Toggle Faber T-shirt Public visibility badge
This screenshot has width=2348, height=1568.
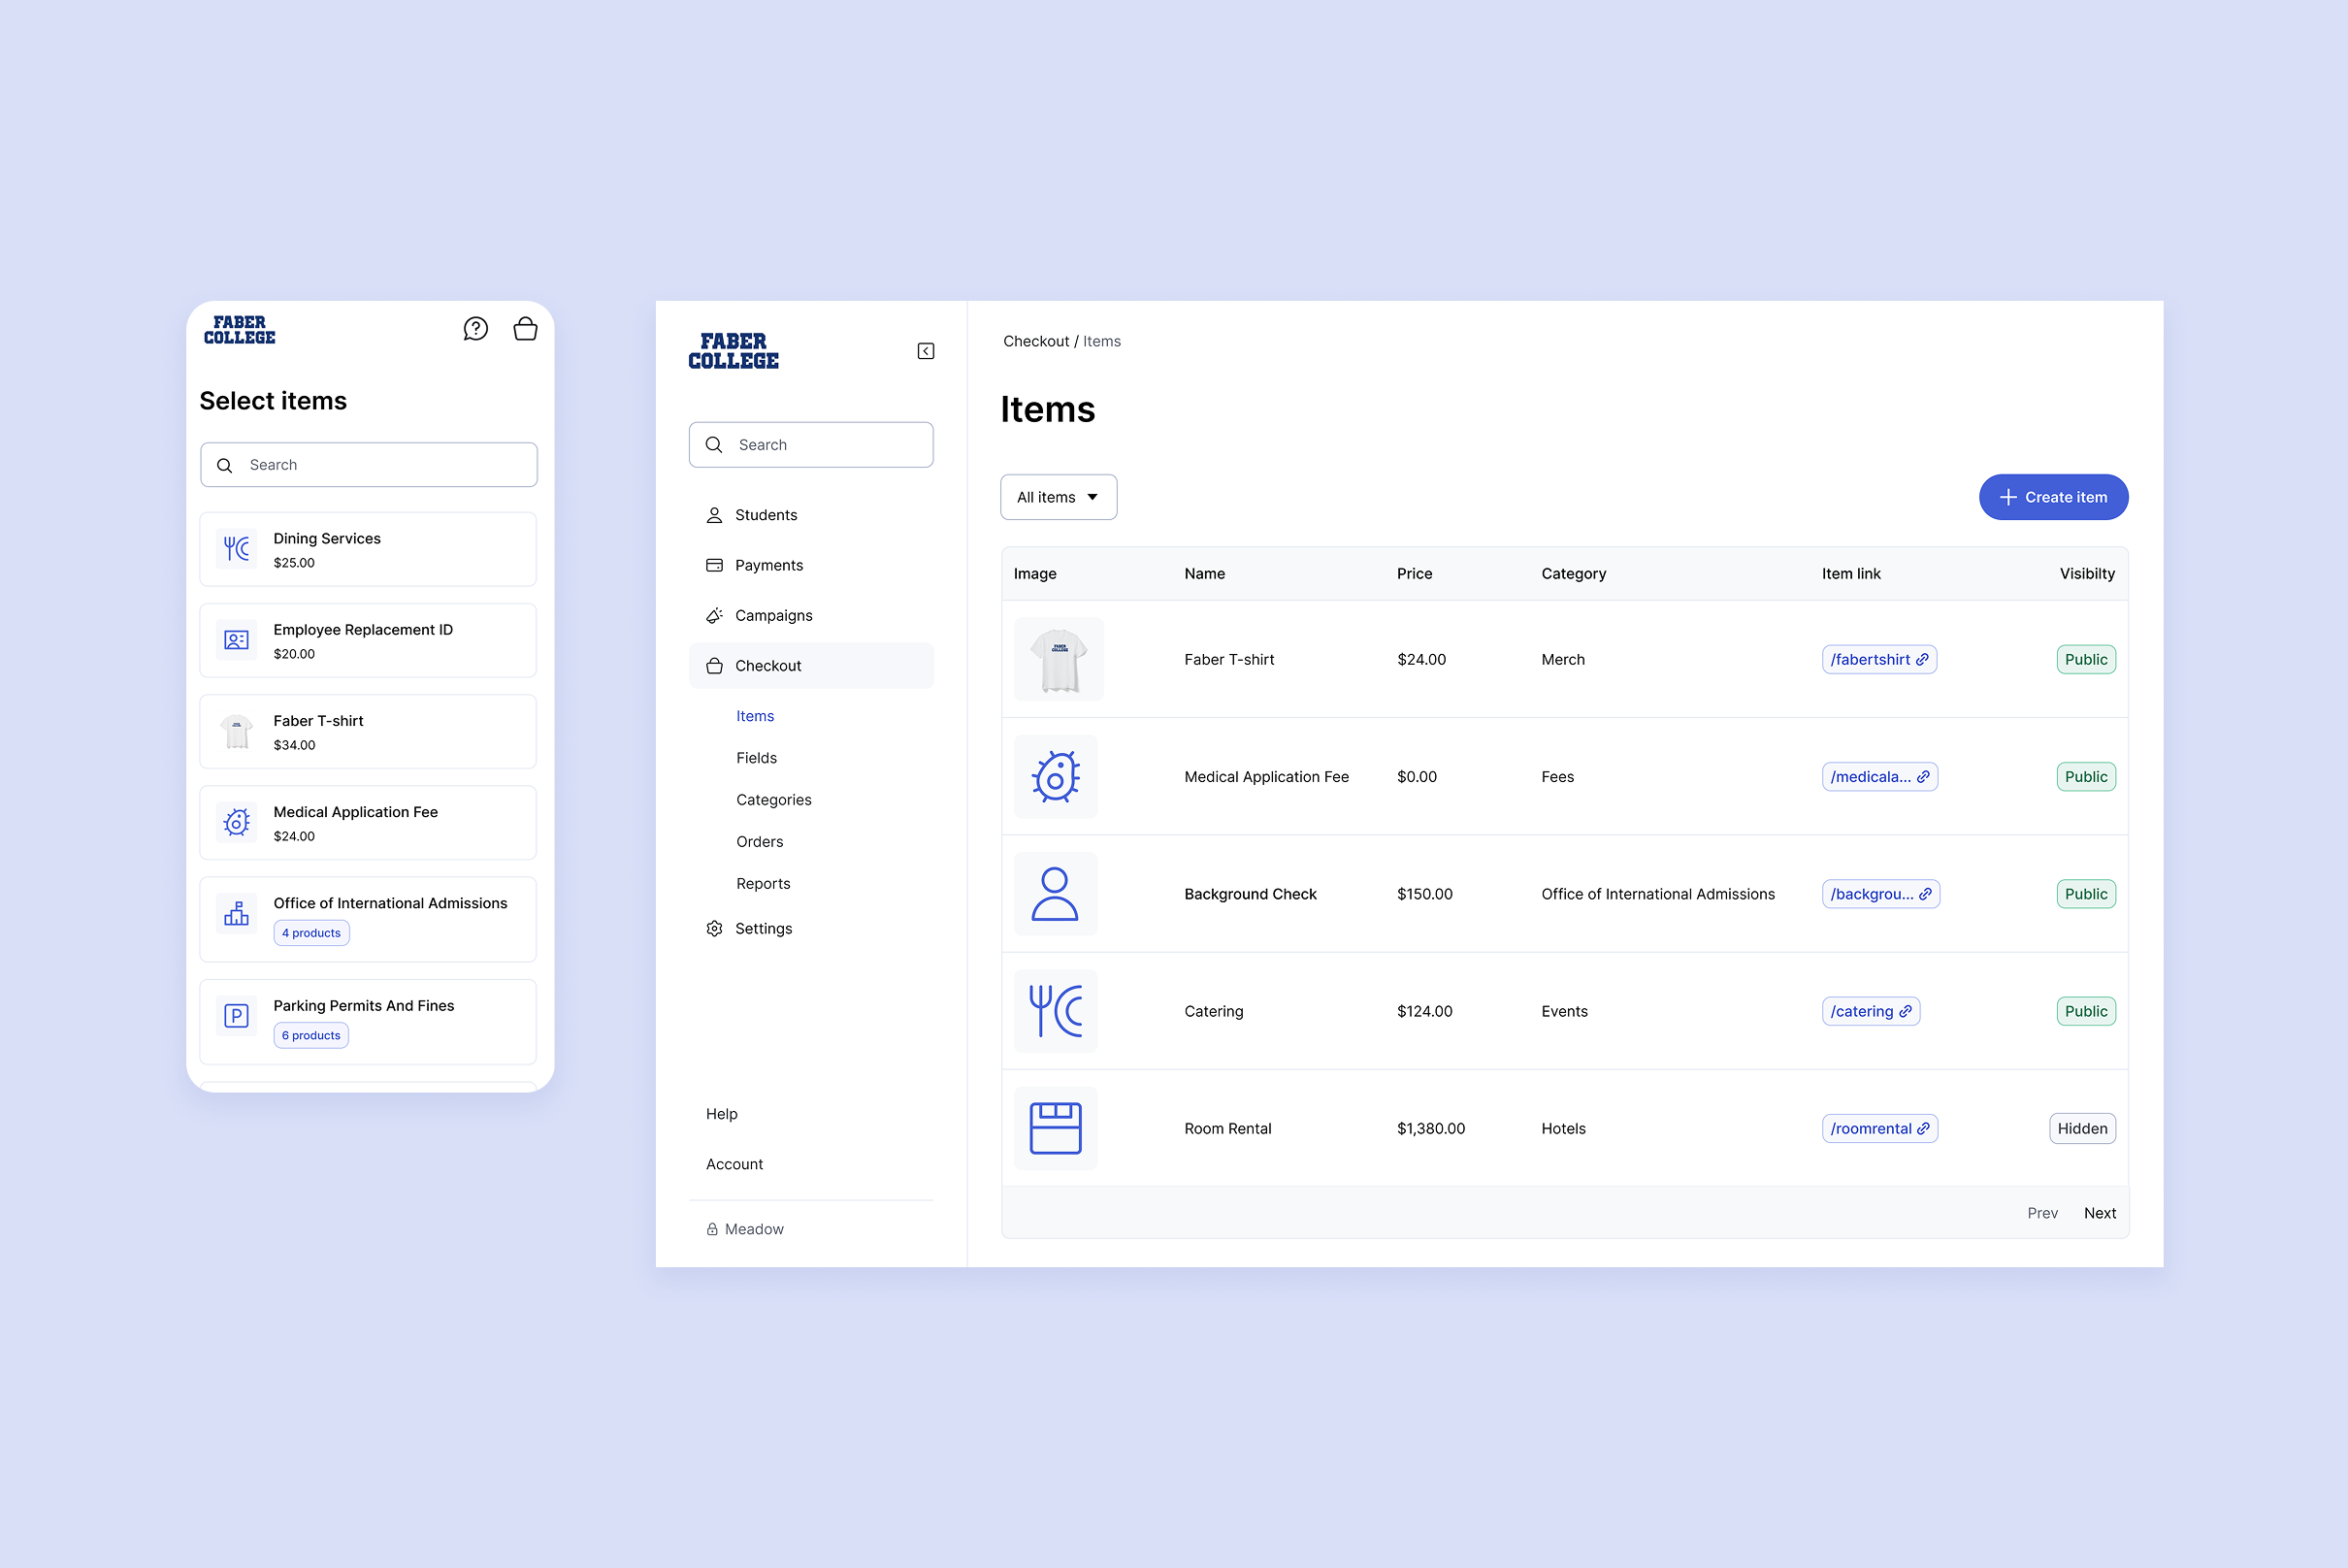point(2085,660)
